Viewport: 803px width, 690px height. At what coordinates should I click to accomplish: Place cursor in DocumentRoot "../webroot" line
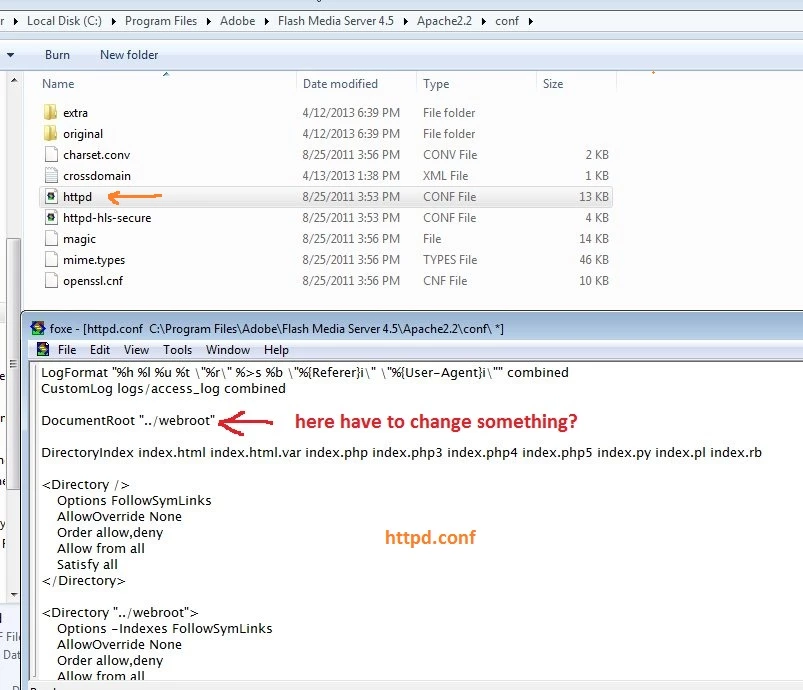pyautogui.click(x=128, y=421)
